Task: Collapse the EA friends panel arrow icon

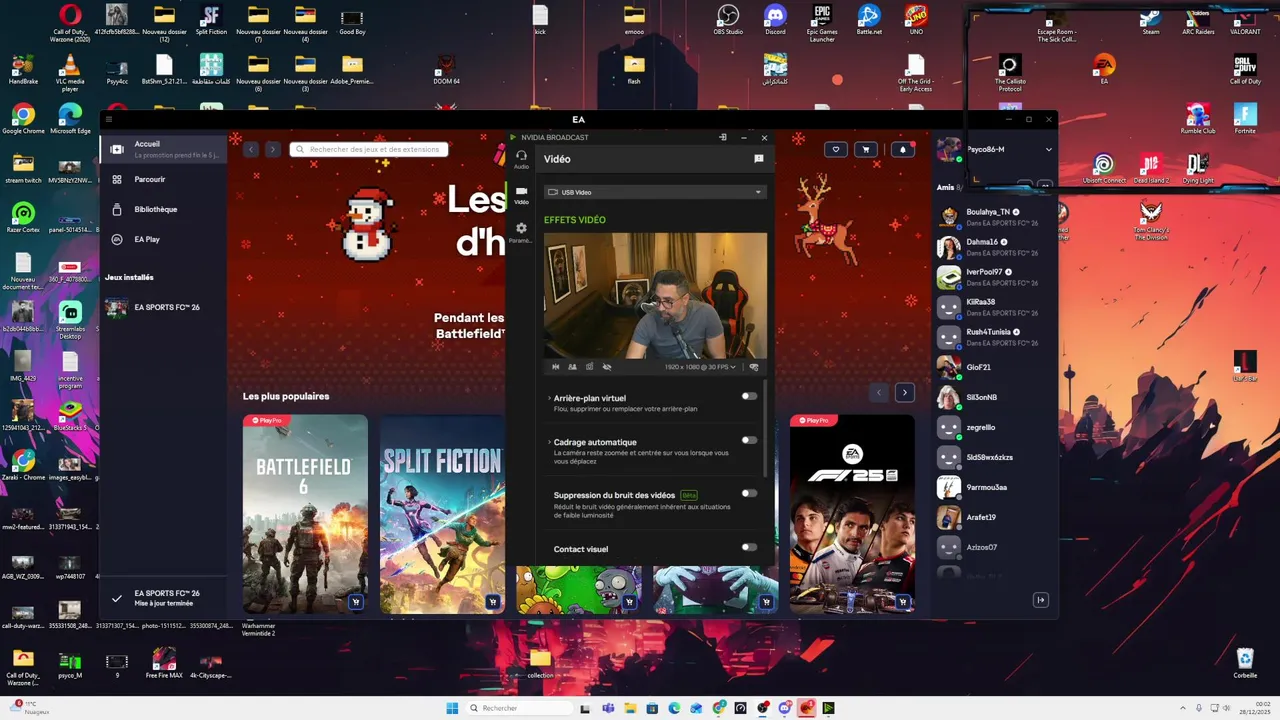Action: [x=1040, y=600]
